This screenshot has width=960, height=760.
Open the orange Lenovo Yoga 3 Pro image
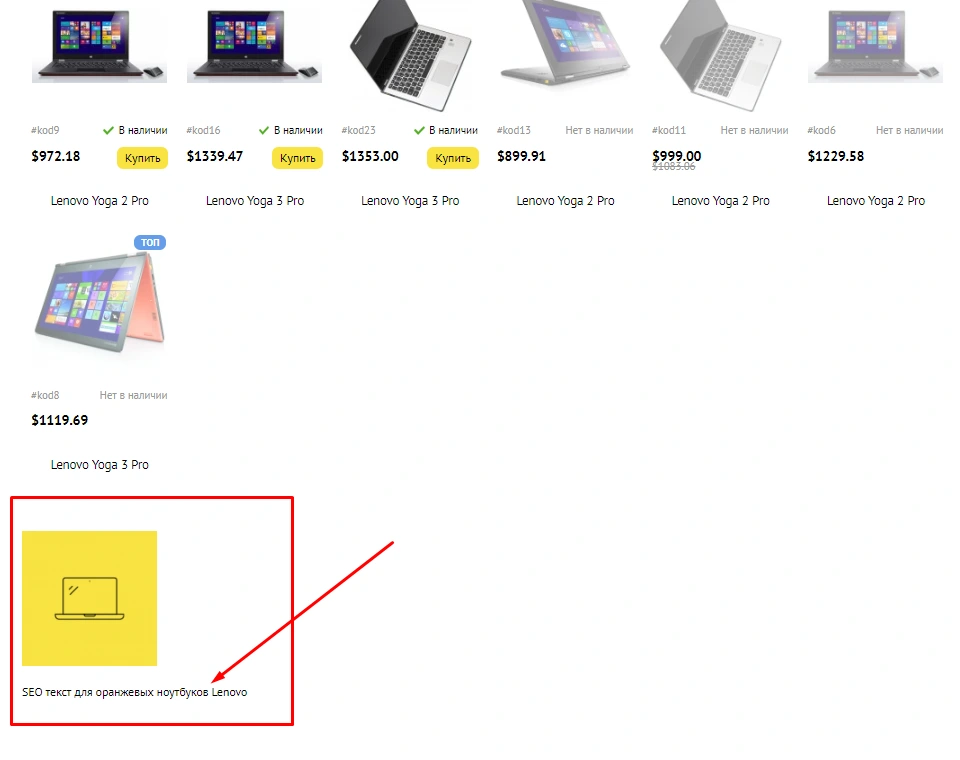[x=99, y=303]
